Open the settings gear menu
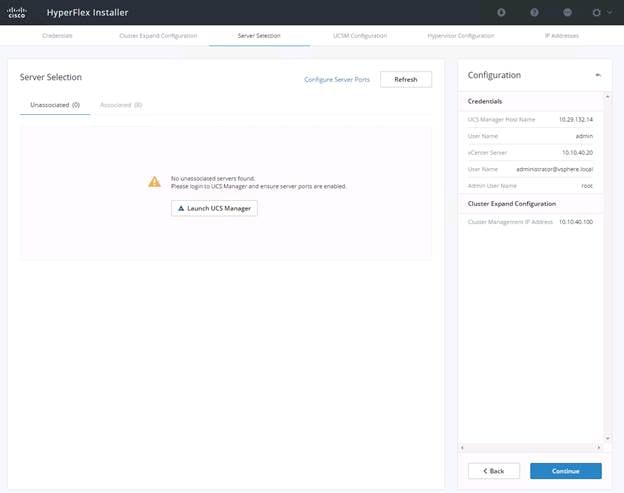The width and height of the screenshot is (624, 493). (x=596, y=12)
